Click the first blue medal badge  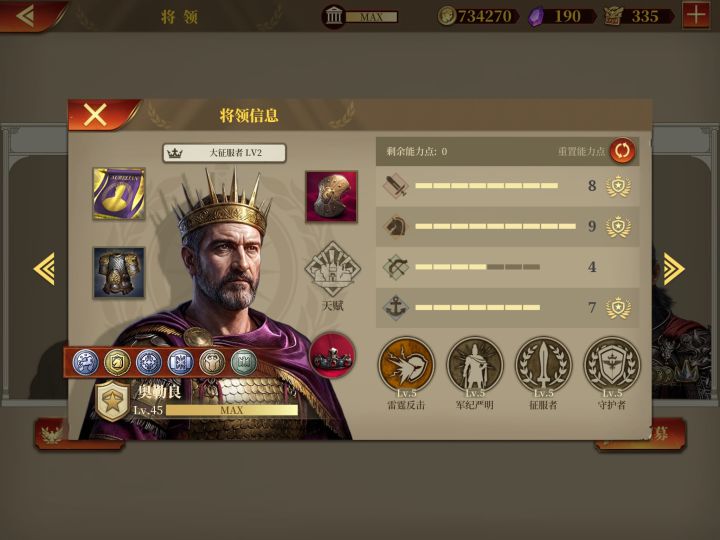(x=85, y=362)
